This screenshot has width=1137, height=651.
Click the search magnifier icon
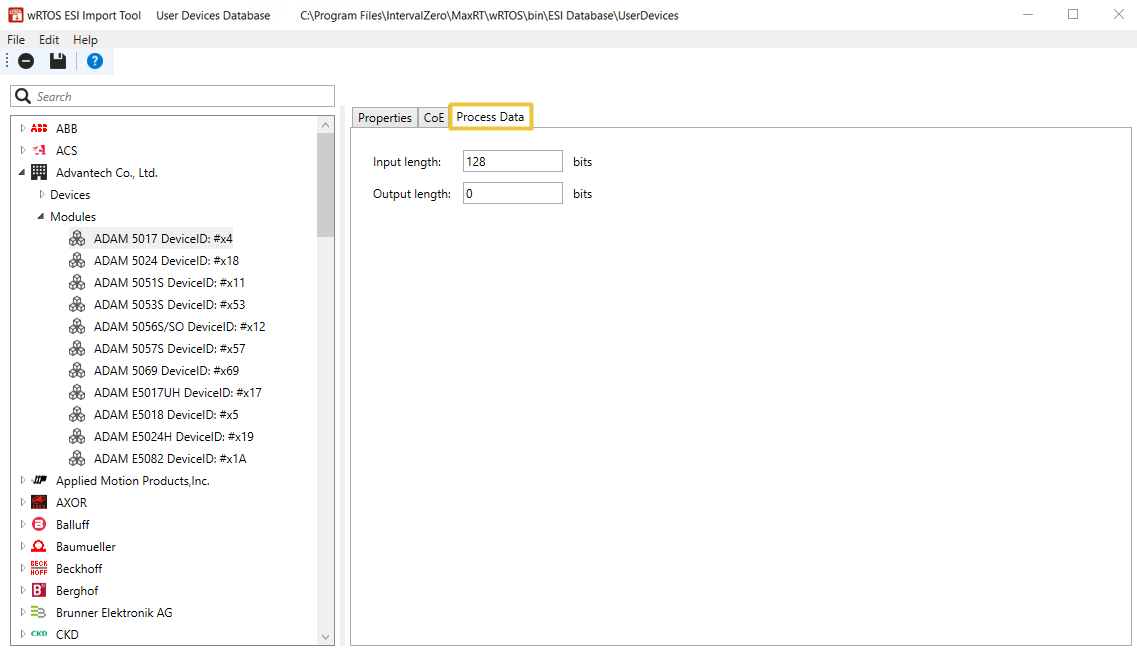[x=23, y=96]
